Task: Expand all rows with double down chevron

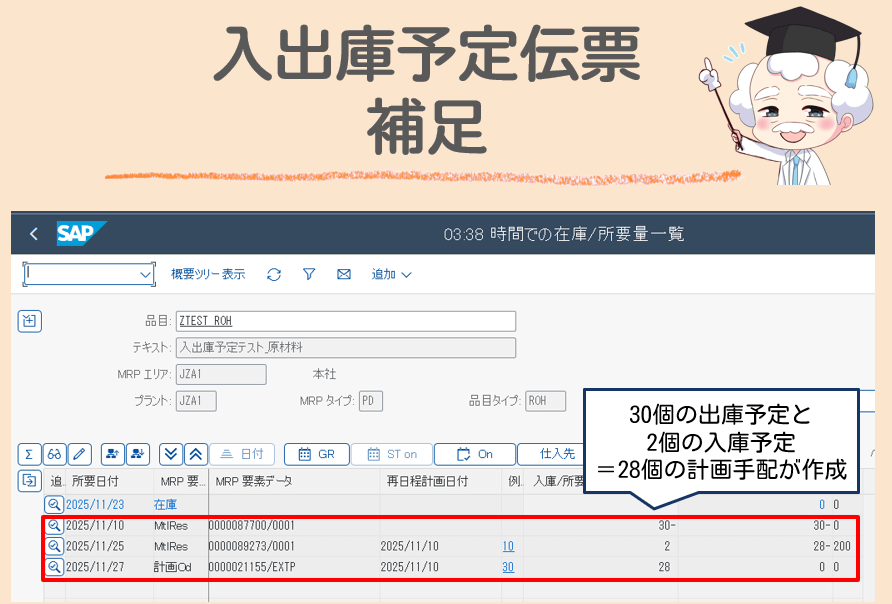Action: pos(171,454)
